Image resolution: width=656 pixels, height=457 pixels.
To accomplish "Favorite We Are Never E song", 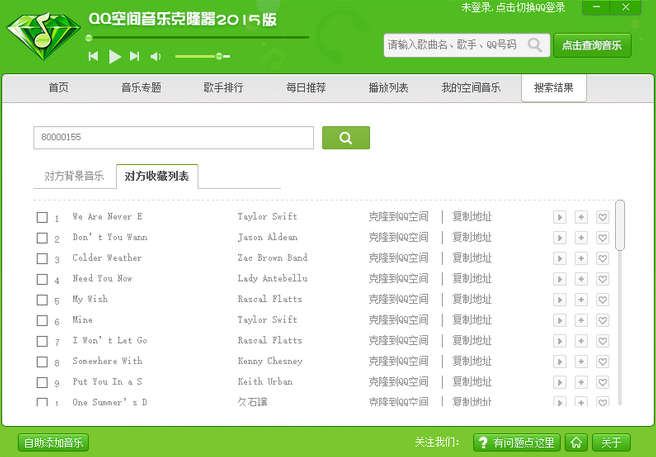I will coord(602,217).
